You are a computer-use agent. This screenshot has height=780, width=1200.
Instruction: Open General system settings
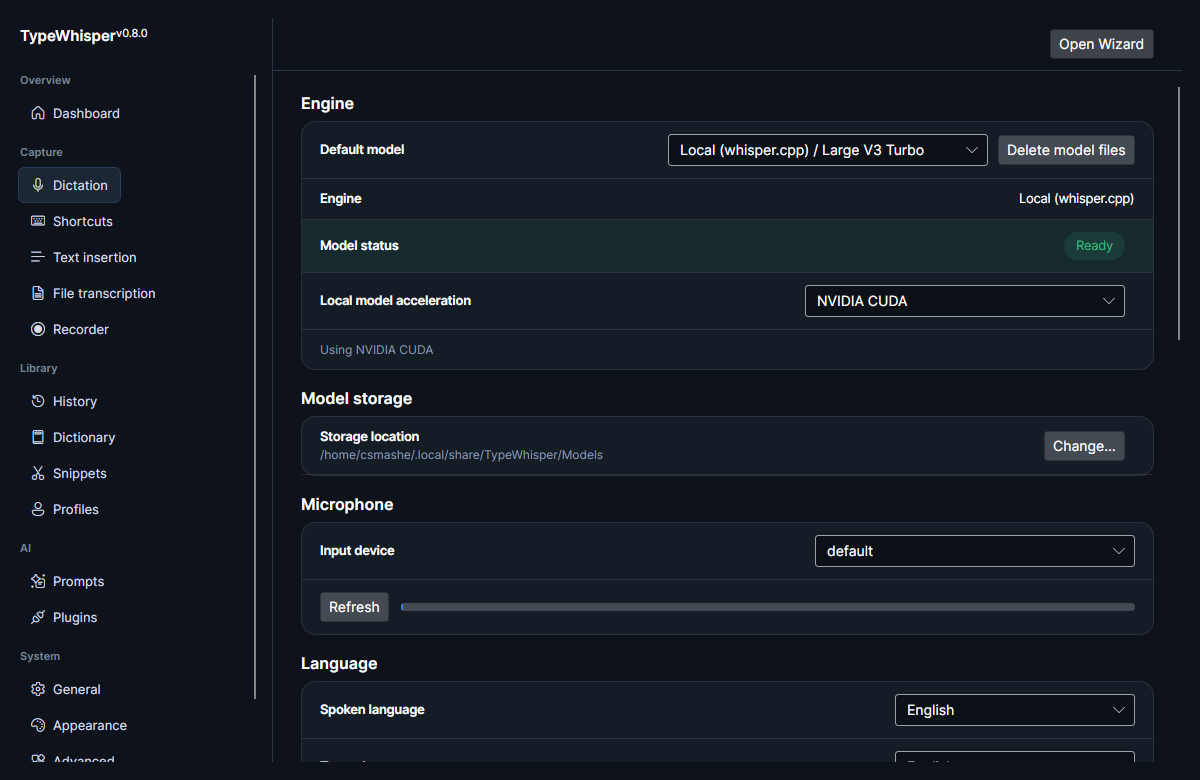[65, 689]
